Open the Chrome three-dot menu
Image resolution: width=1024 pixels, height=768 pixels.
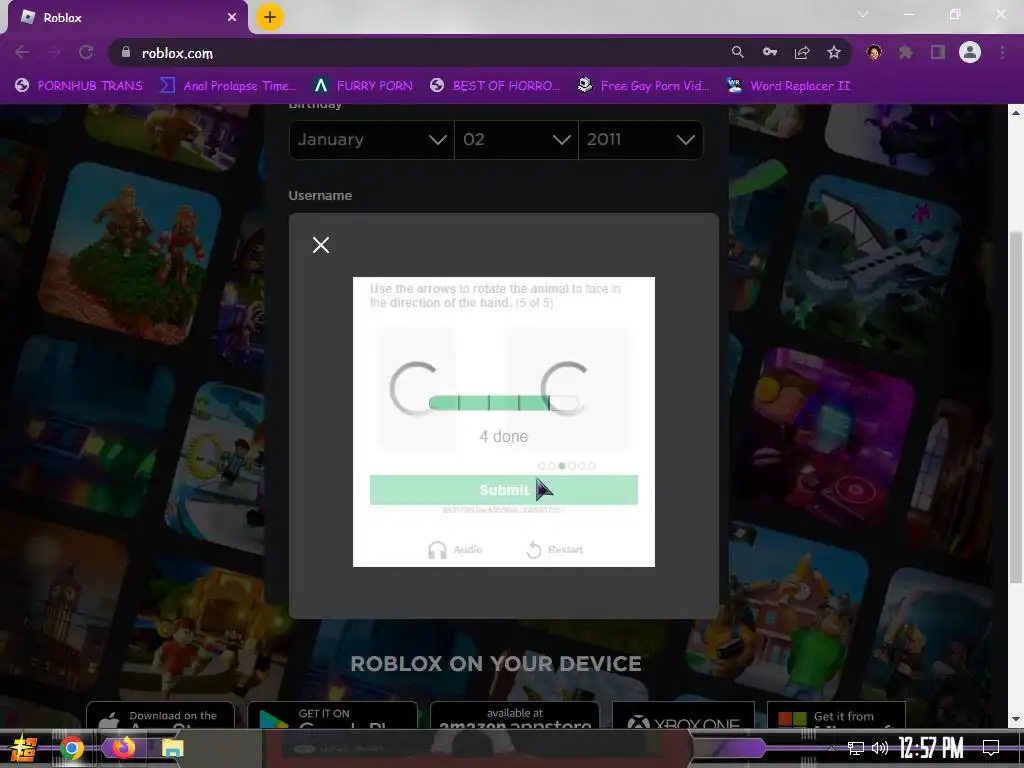click(1002, 52)
